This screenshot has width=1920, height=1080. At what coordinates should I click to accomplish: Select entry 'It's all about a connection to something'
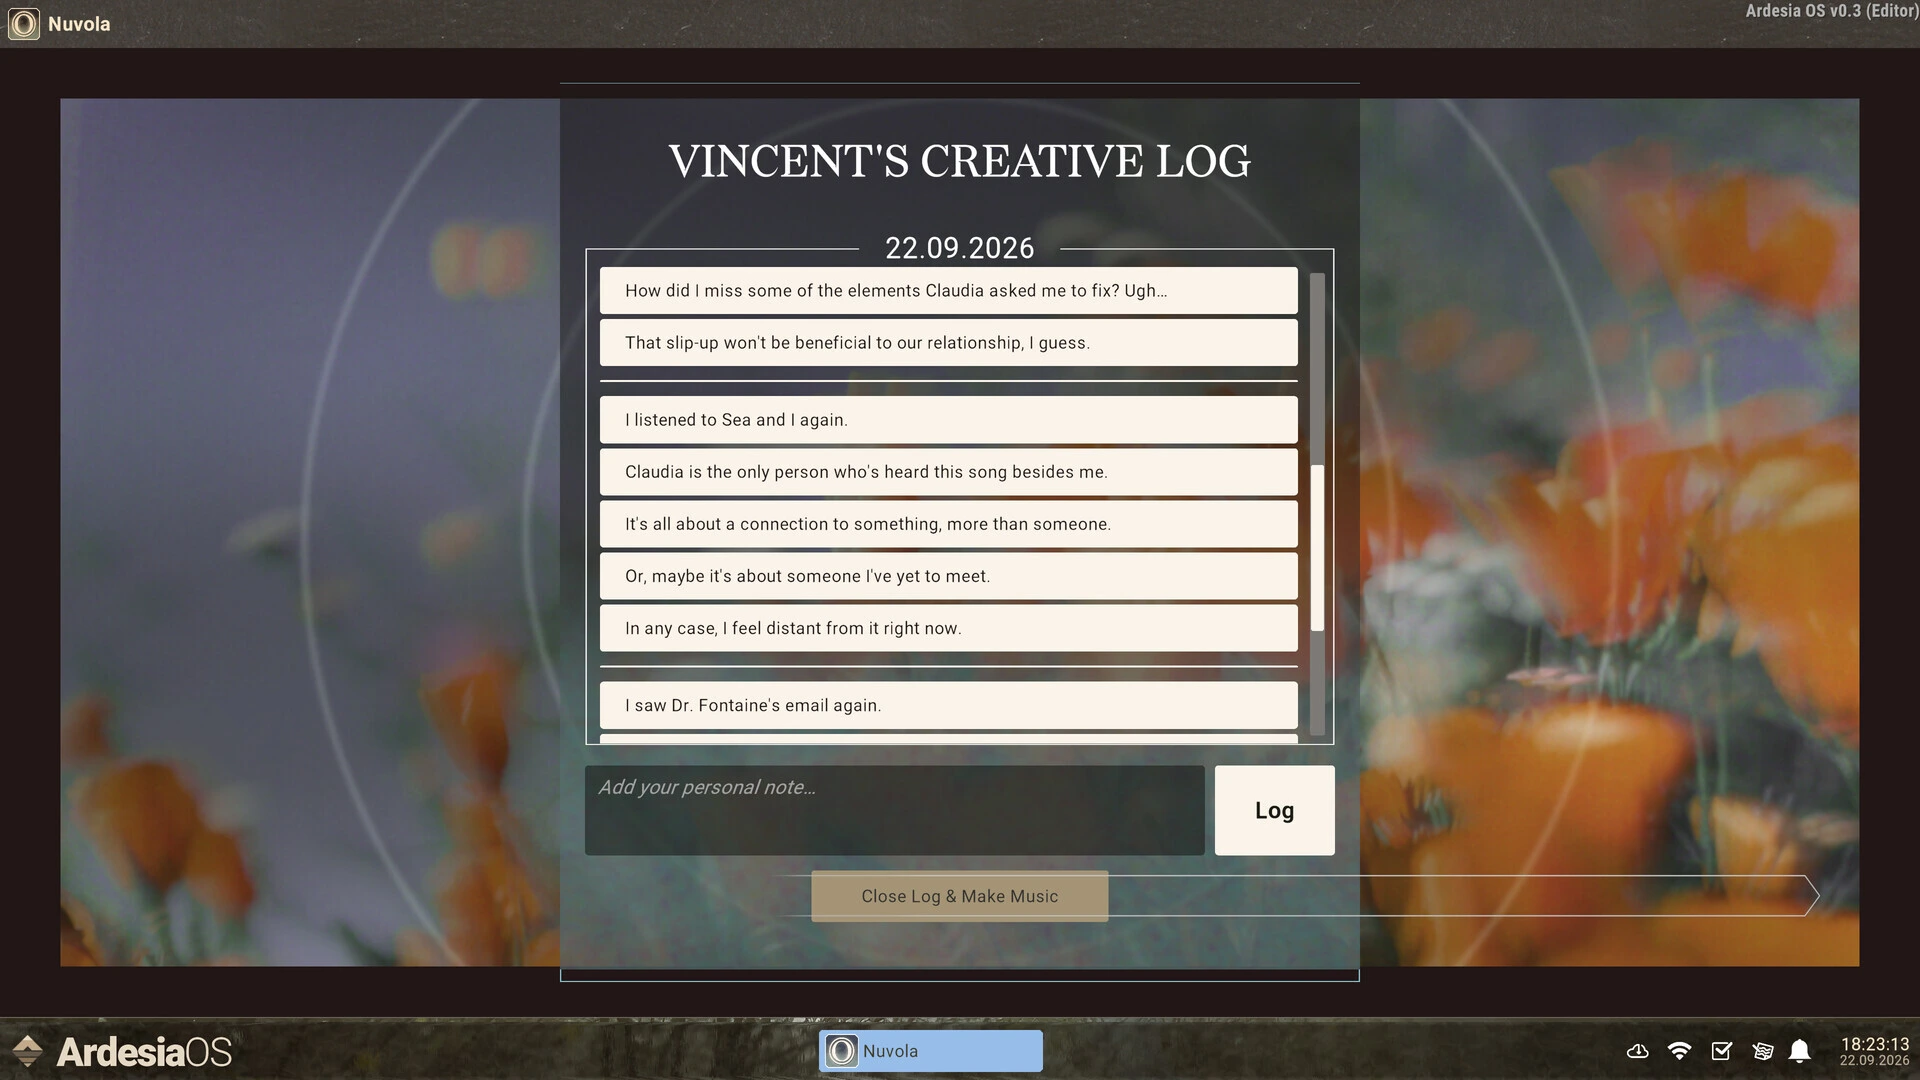click(948, 524)
